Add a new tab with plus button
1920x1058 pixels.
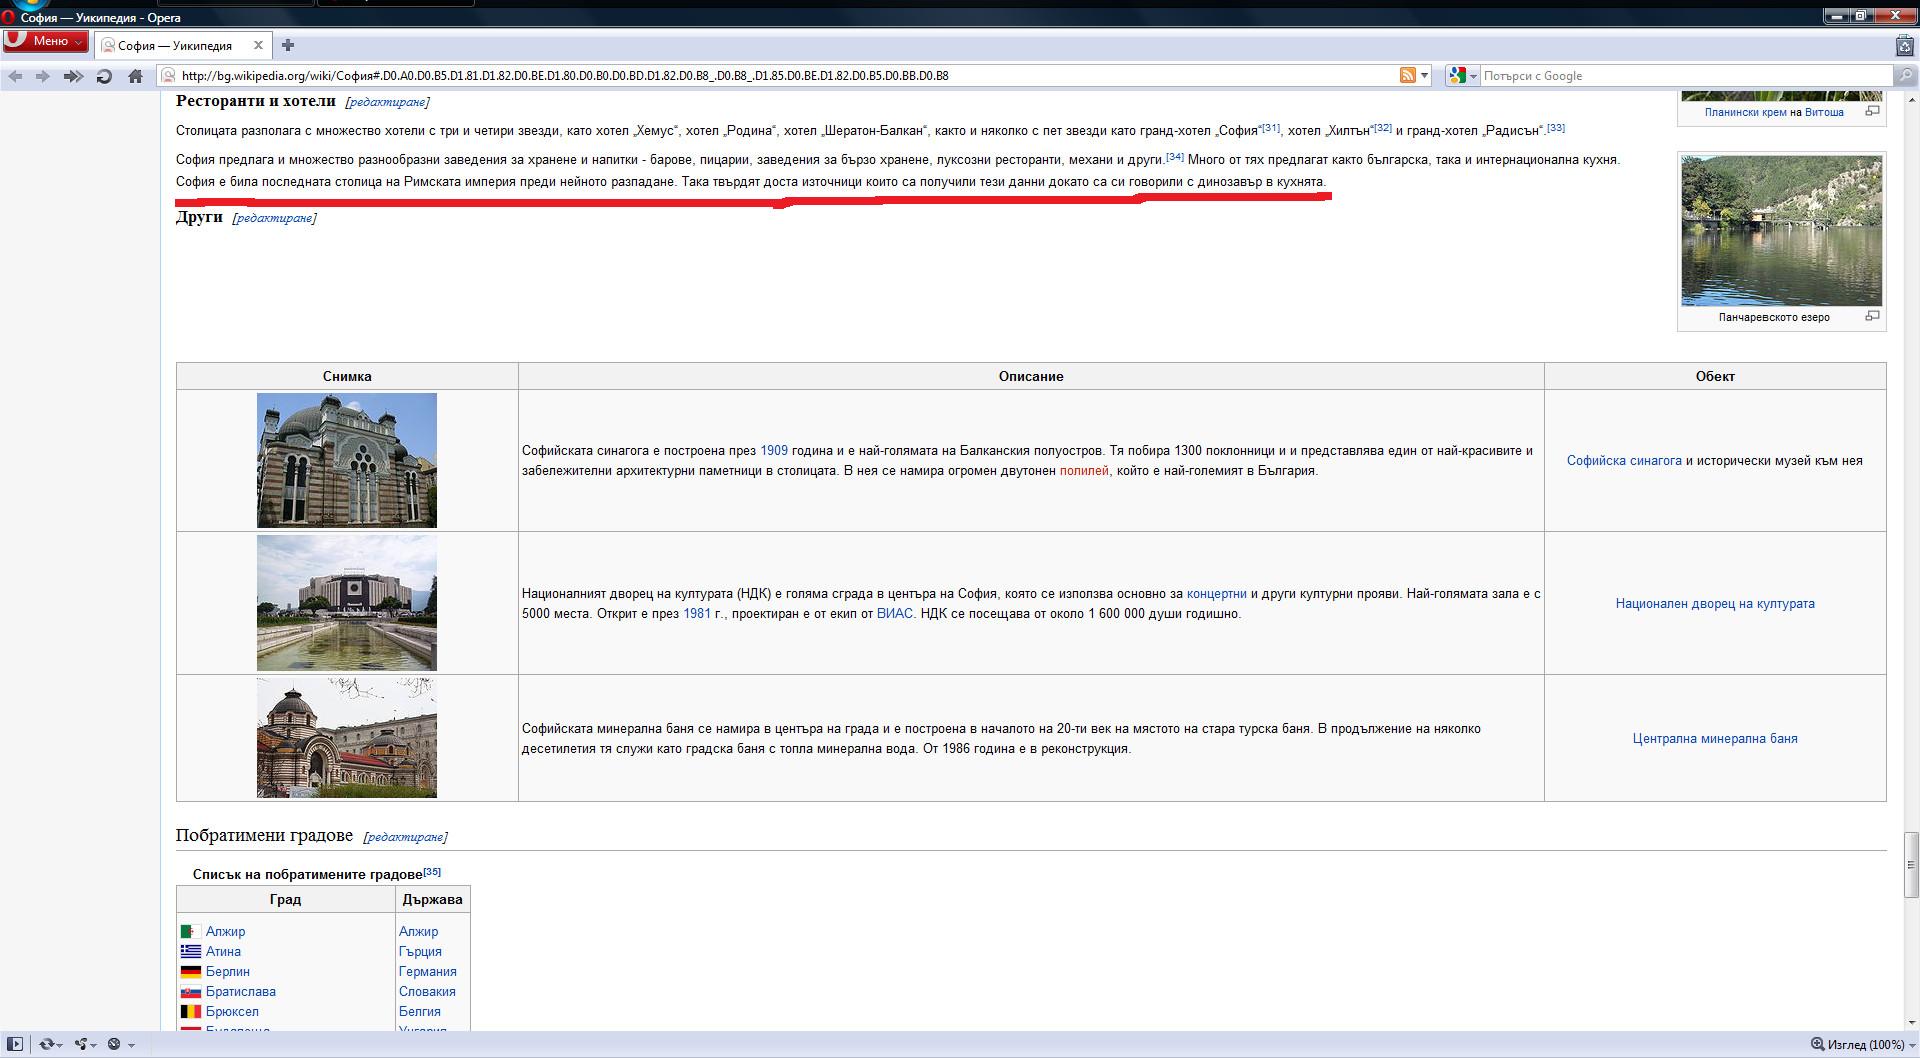click(288, 45)
